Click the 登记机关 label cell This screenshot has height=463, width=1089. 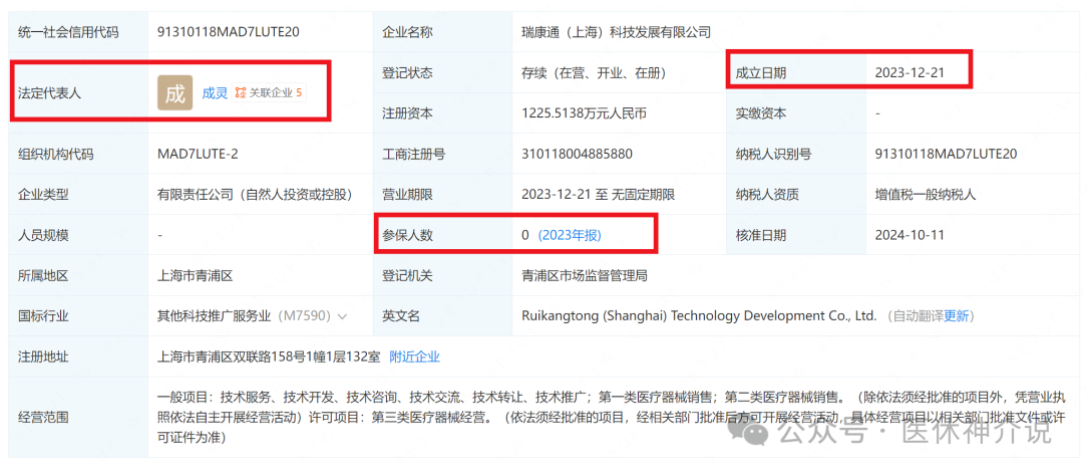point(443,276)
